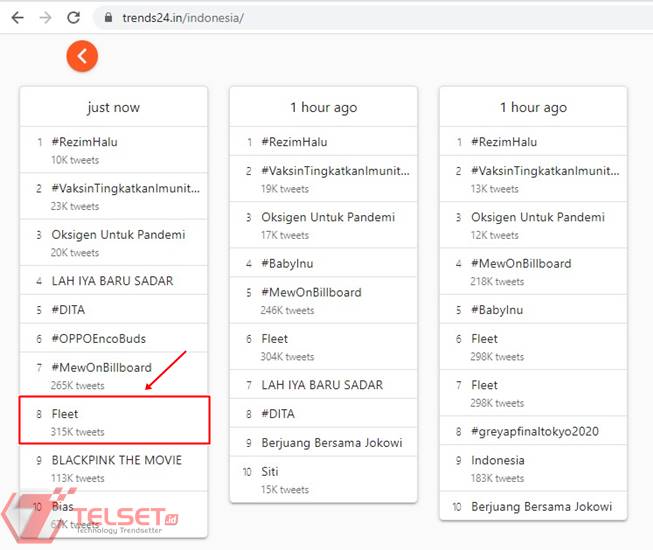The width and height of the screenshot is (653, 550).
Task: Open Fleet trend with 315K tweets
Action: (65, 414)
